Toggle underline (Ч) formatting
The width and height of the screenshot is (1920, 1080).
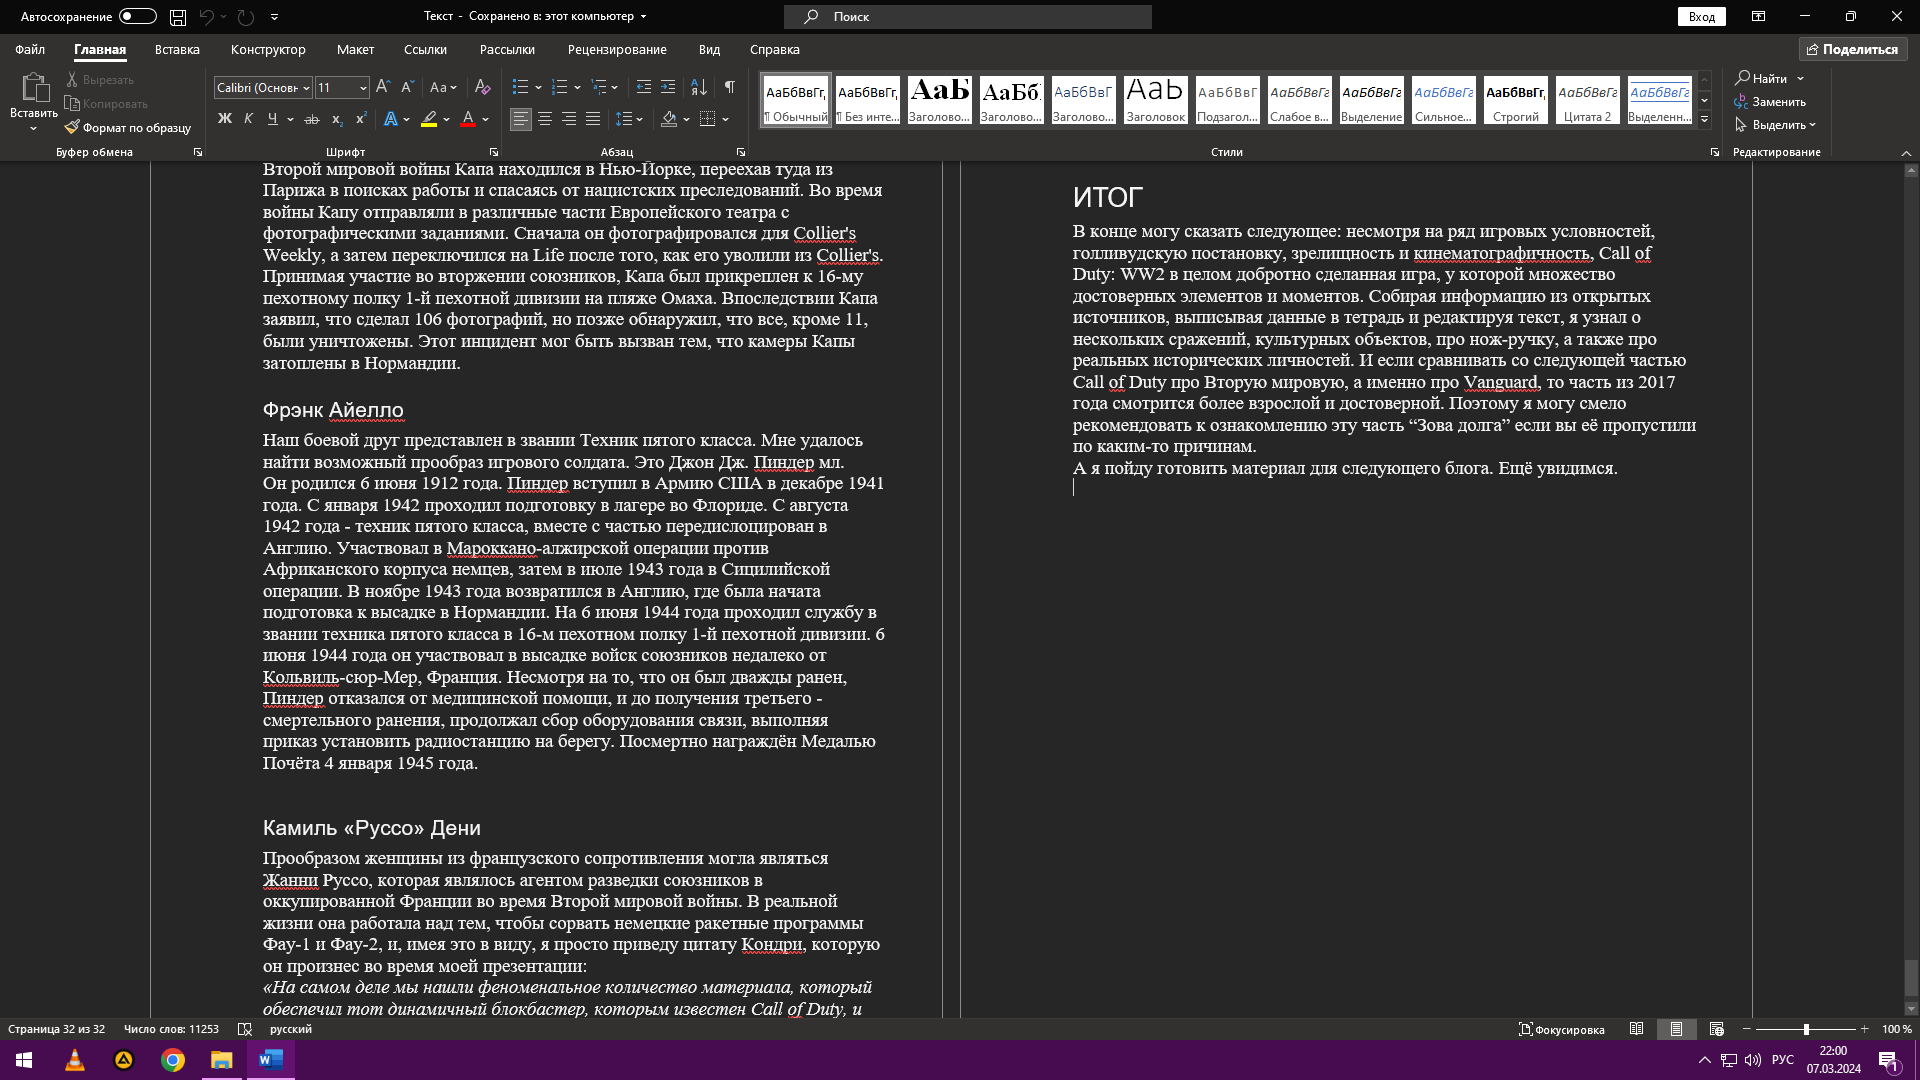(272, 119)
